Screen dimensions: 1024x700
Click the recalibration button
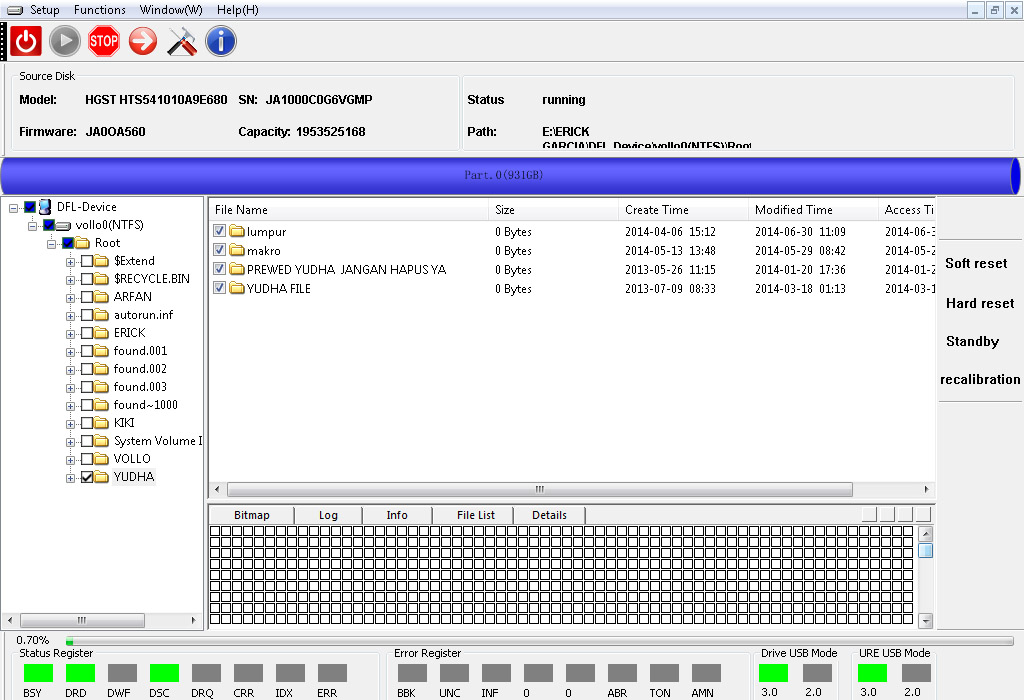[x=980, y=379]
